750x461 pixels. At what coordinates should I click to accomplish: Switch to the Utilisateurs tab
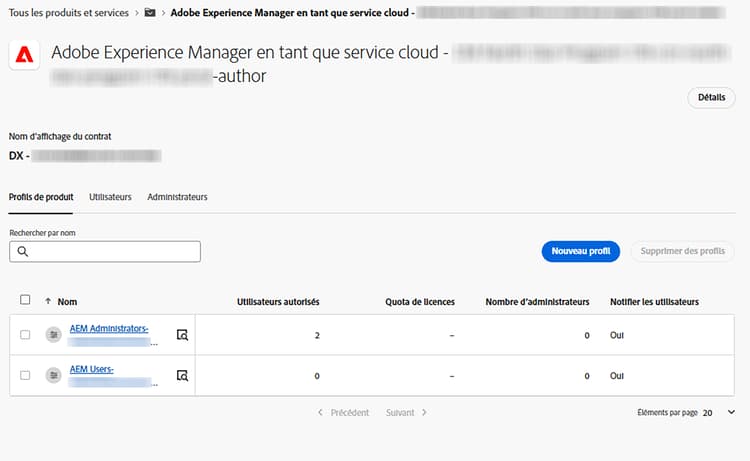110,197
